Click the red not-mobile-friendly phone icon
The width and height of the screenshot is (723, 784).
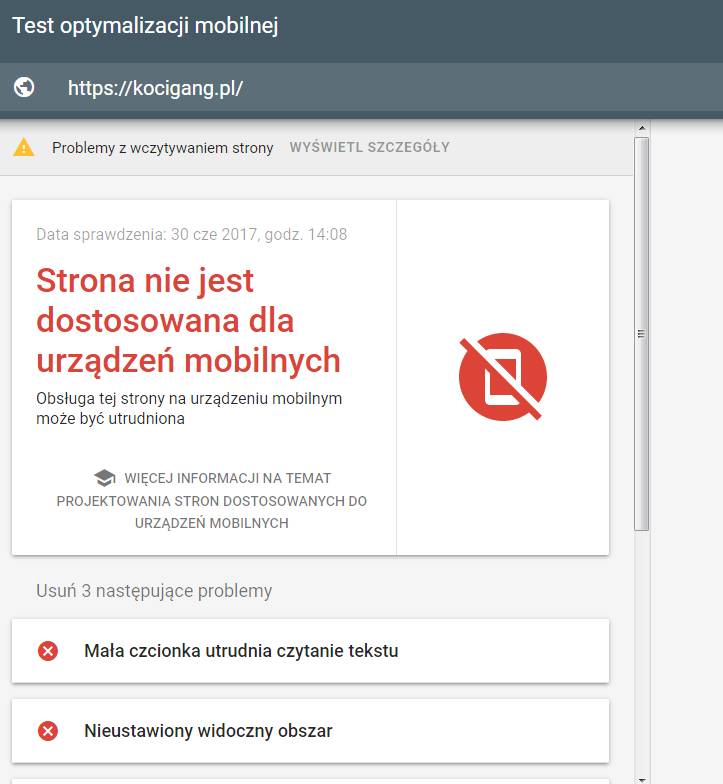click(x=502, y=377)
